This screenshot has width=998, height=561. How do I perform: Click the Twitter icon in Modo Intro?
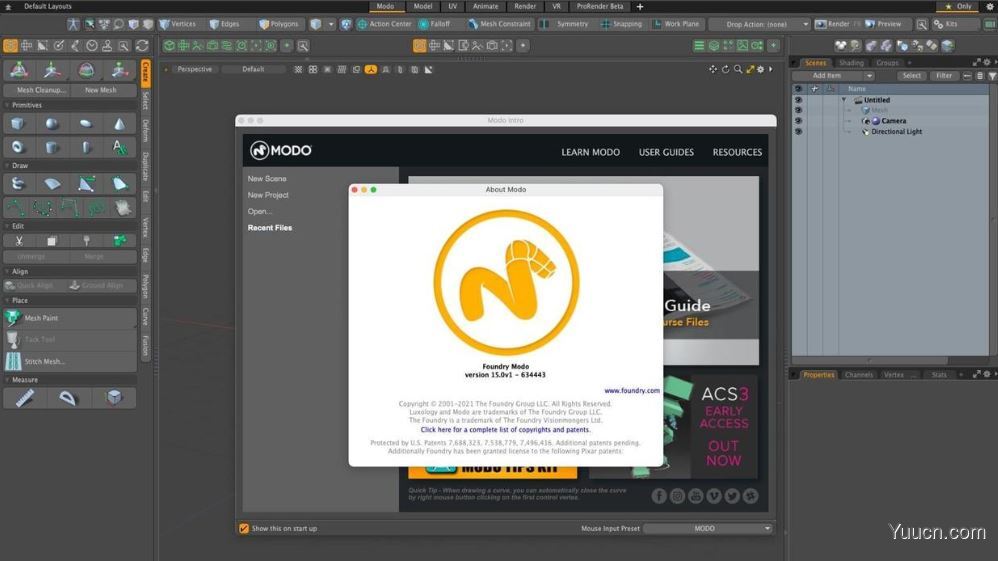pos(732,496)
